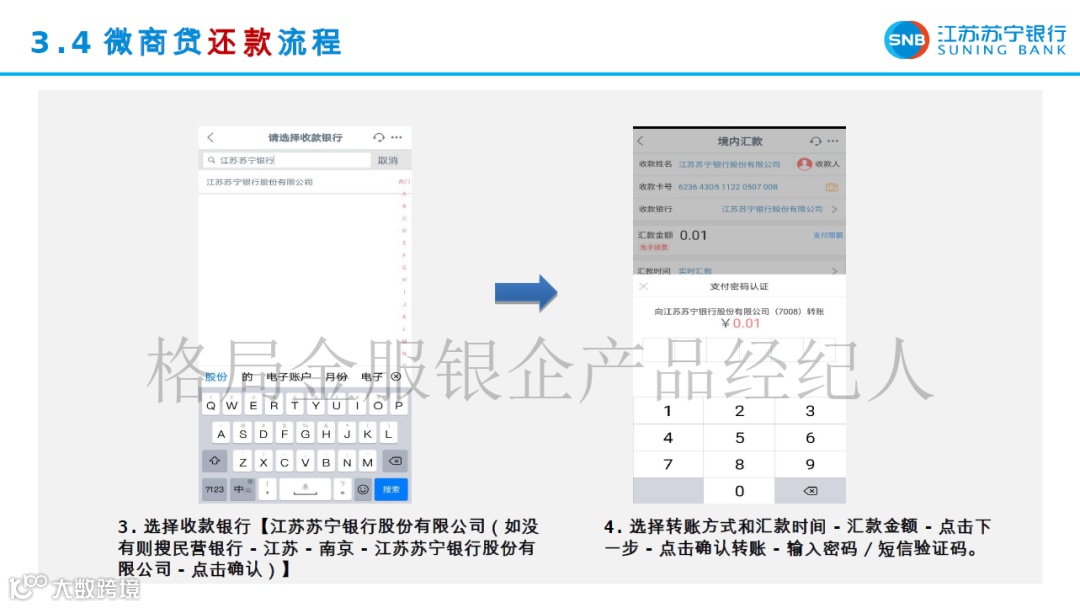1080x608 pixels.
Task: Tap digit 2 on the numeric keypad
Action: point(739,411)
